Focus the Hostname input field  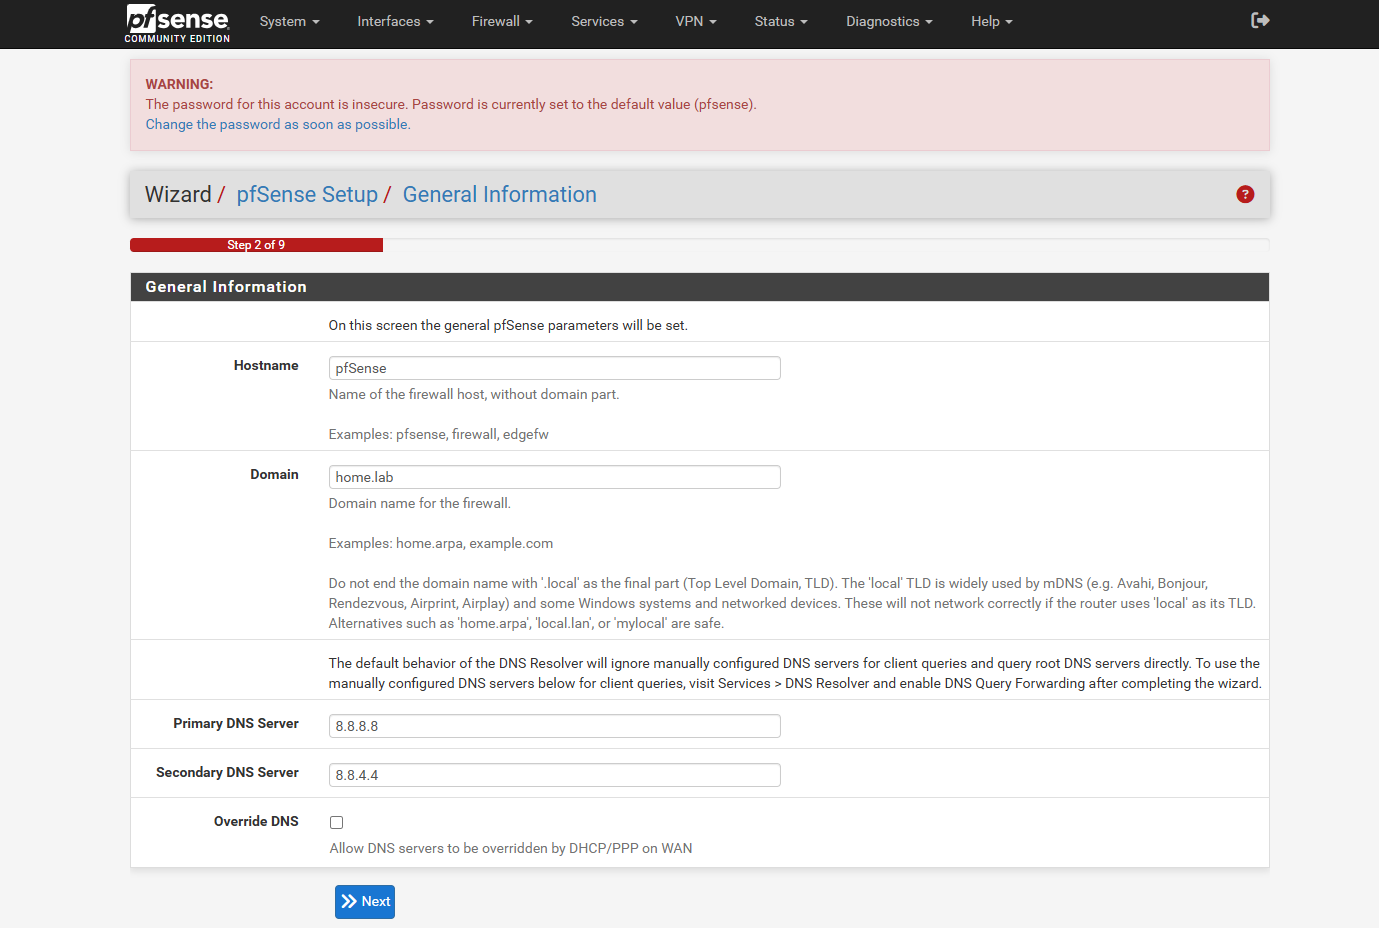[555, 368]
